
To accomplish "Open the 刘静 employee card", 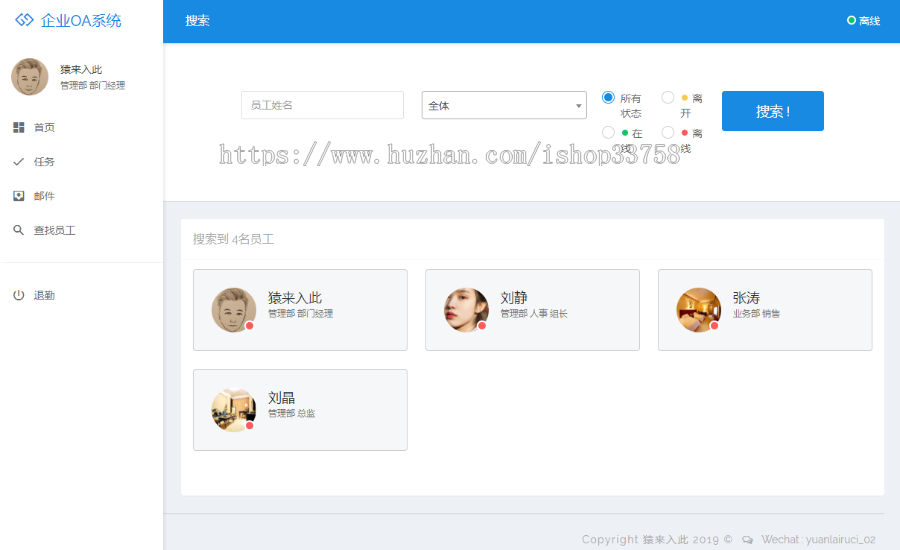I will coord(532,310).
